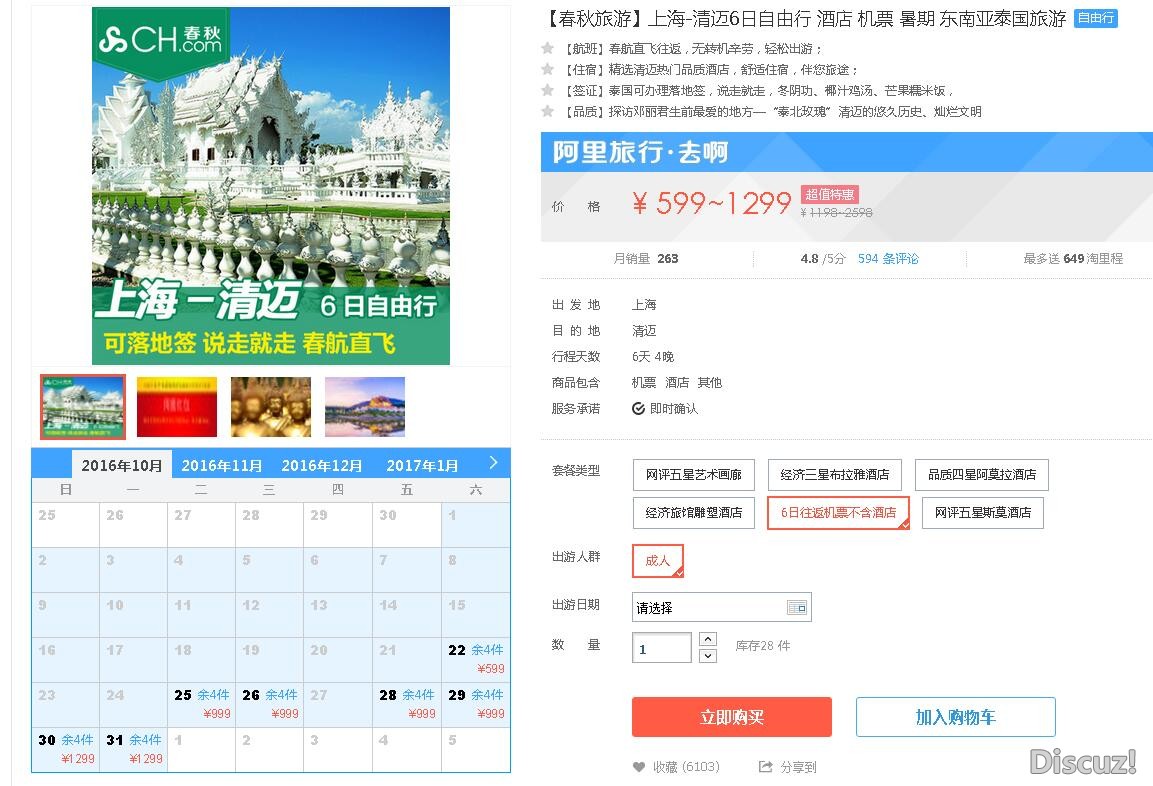
Task: Switch calendar to 2016年12月 tab
Action: tap(321, 465)
